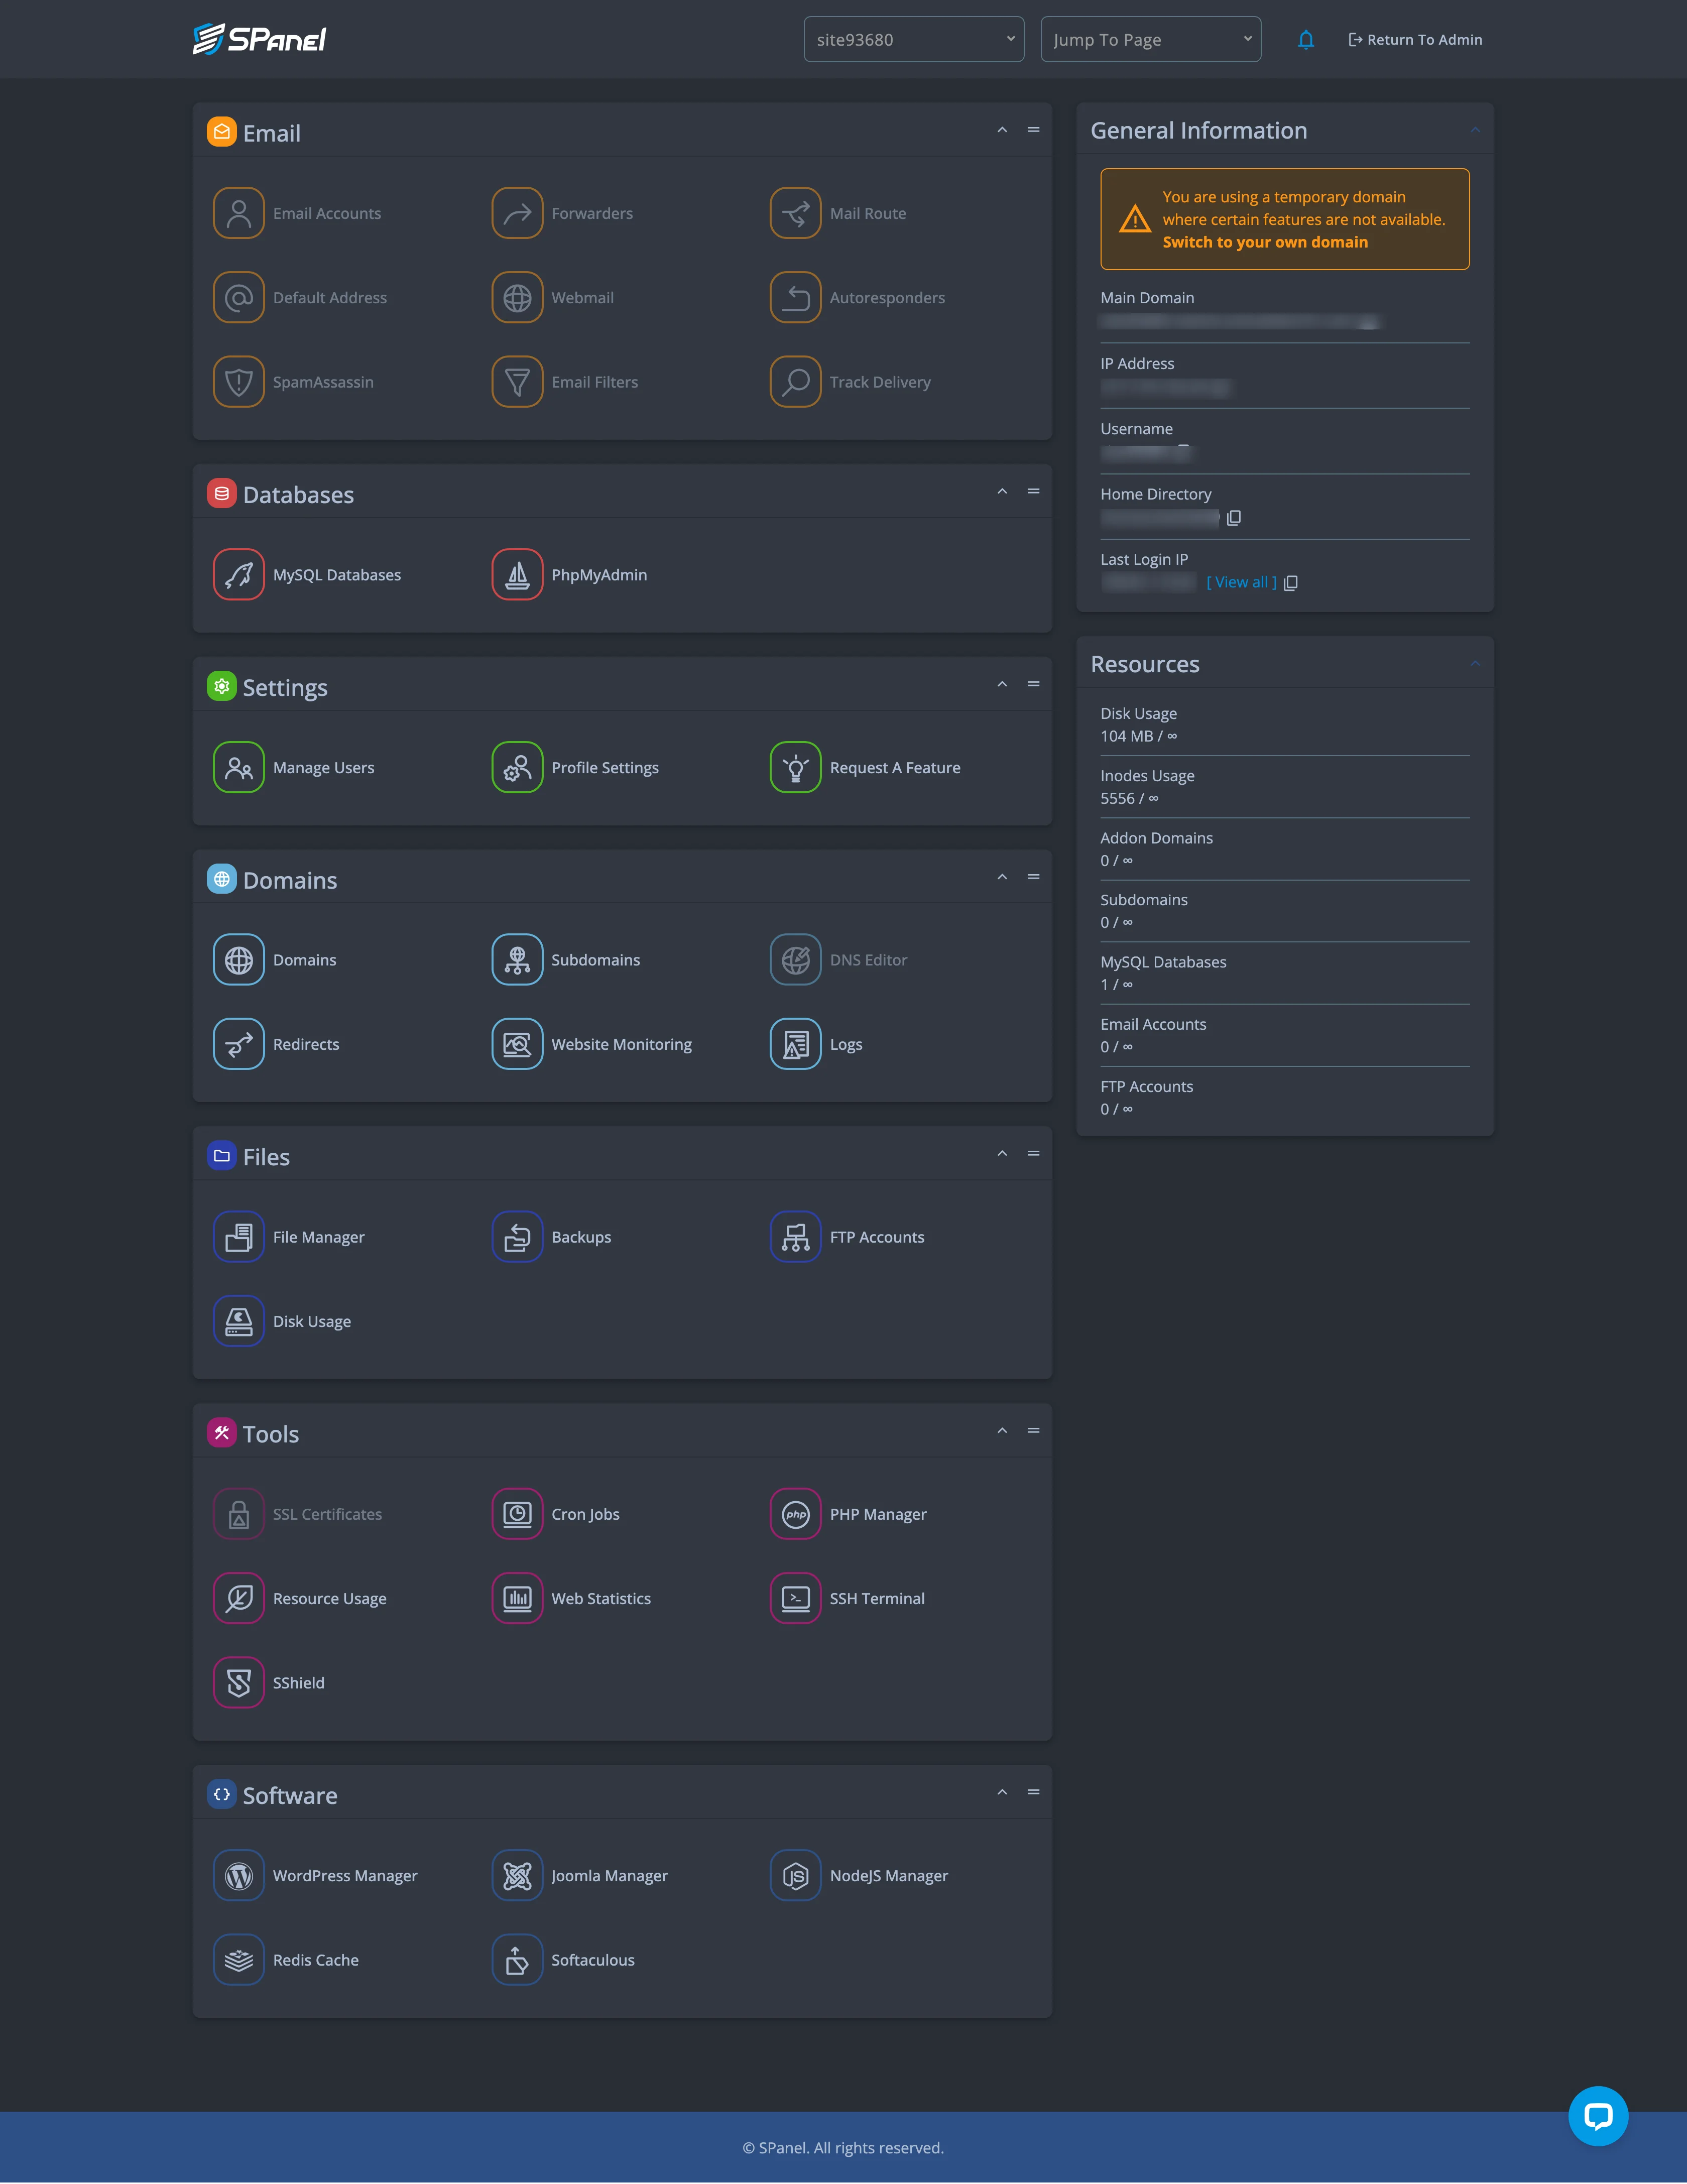The width and height of the screenshot is (1687, 2184).
Task: Open the Autoresponders link
Action: [x=886, y=298]
